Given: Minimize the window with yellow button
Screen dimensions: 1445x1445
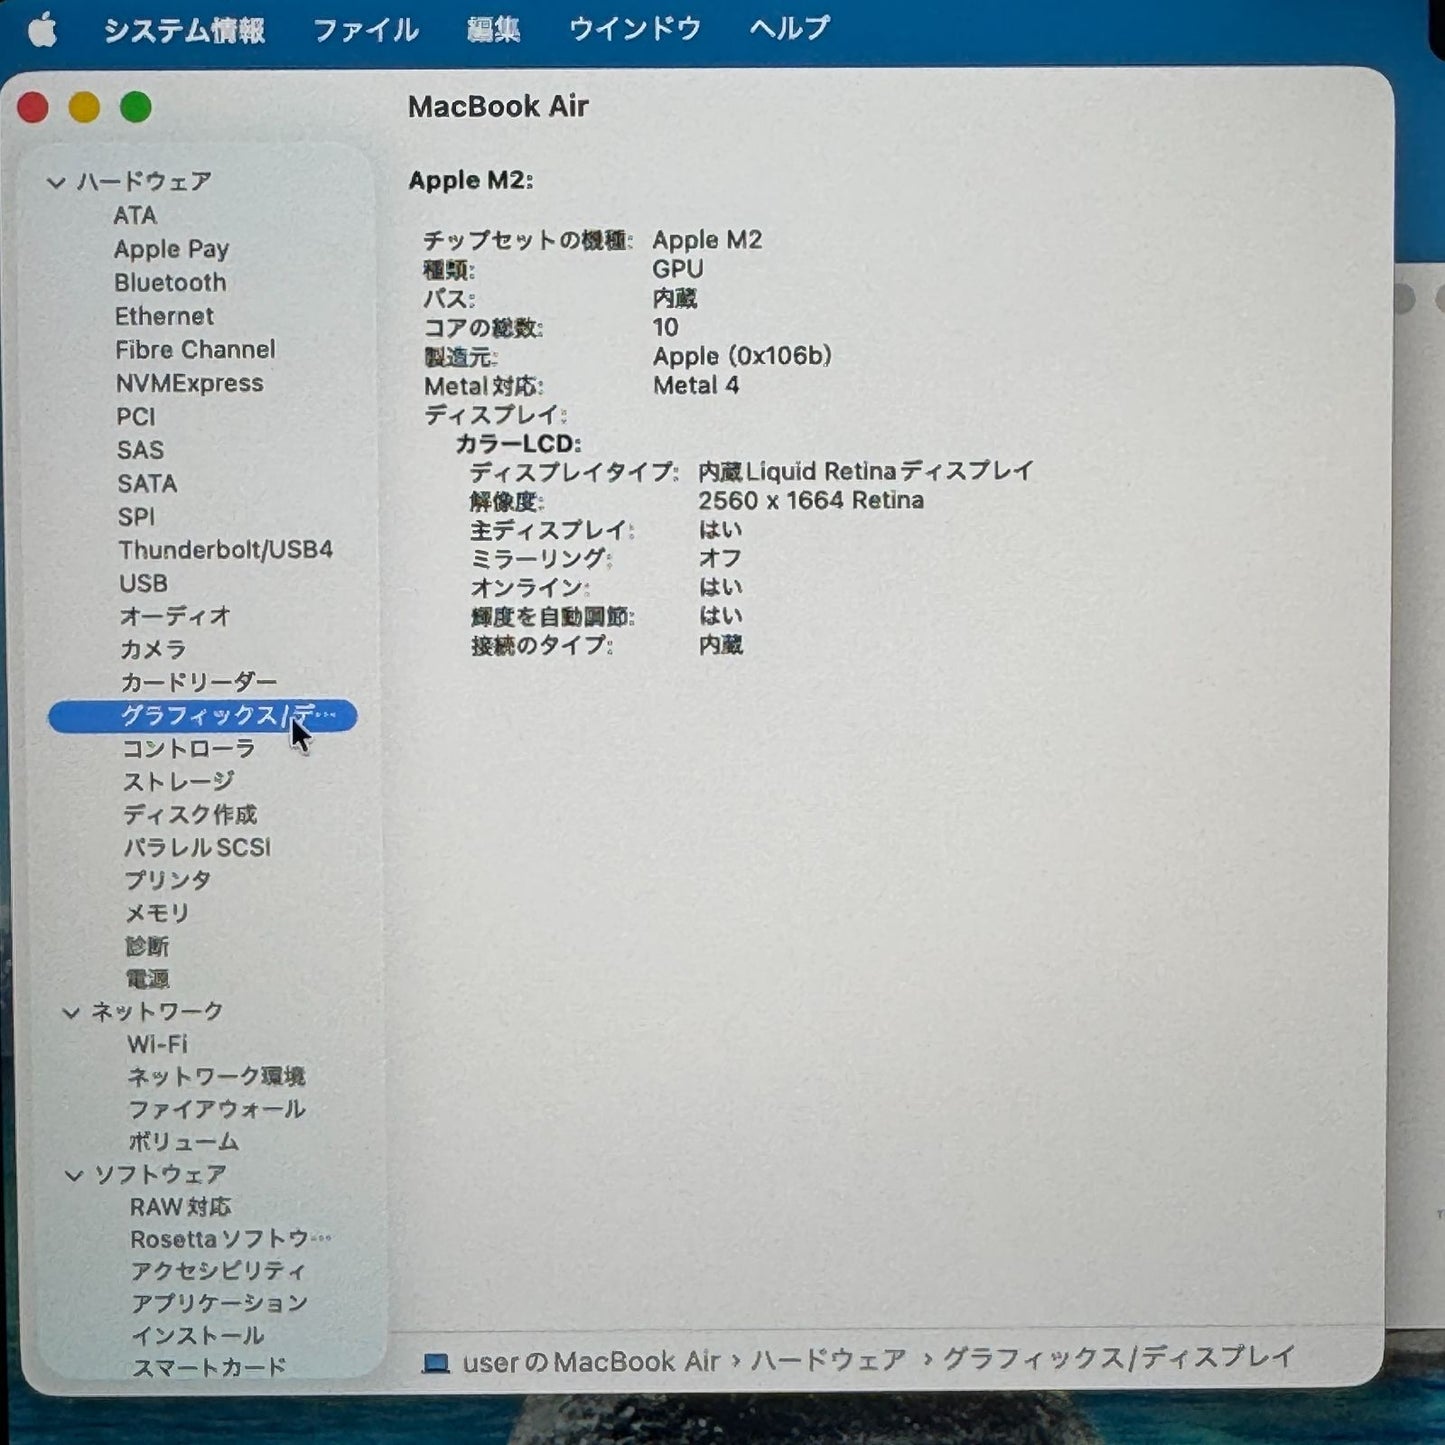Looking at the screenshot, I should coord(84,107).
